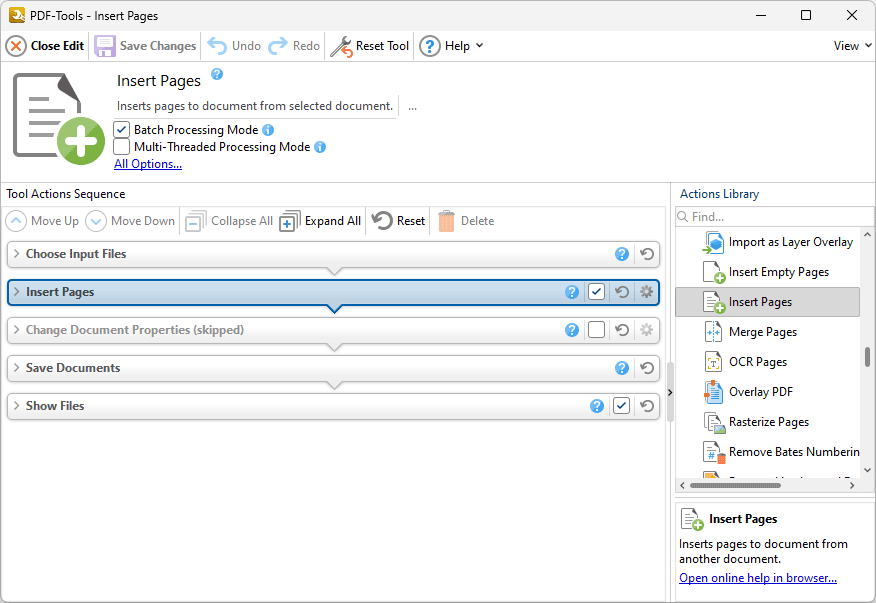The height and width of the screenshot is (603, 876).
Task: Uncheck the Show Files step checkbox
Action: pos(622,406)
